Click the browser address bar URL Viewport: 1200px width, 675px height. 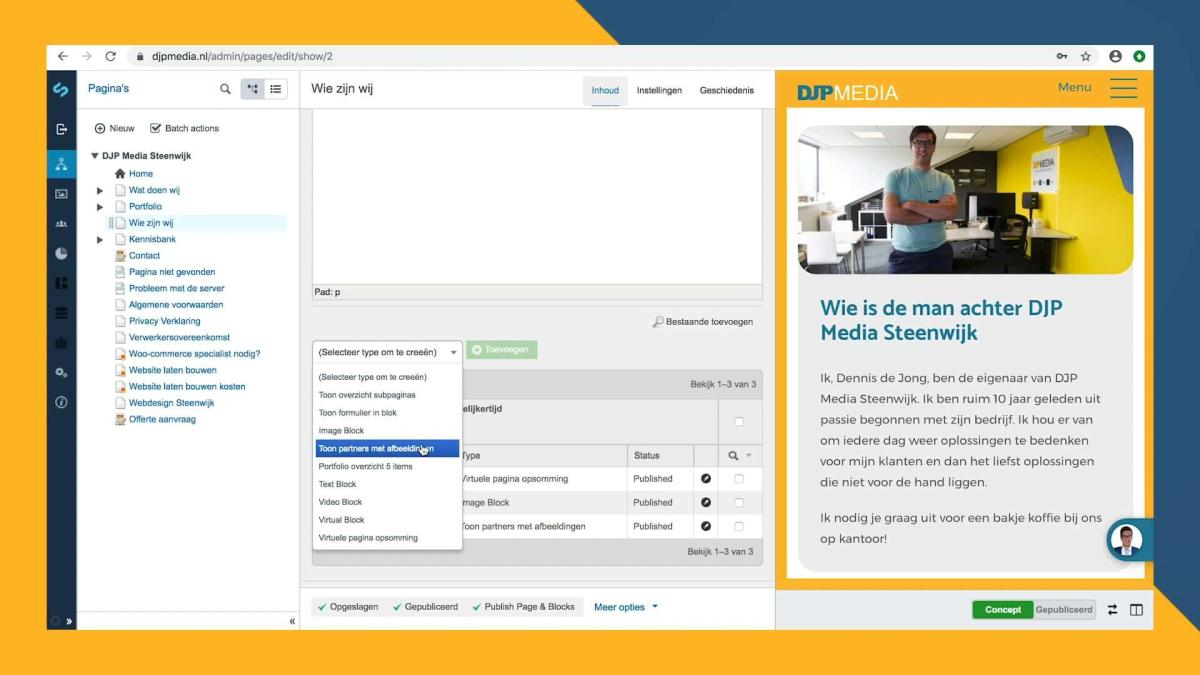pyautogui.click(x=241, y=57)
